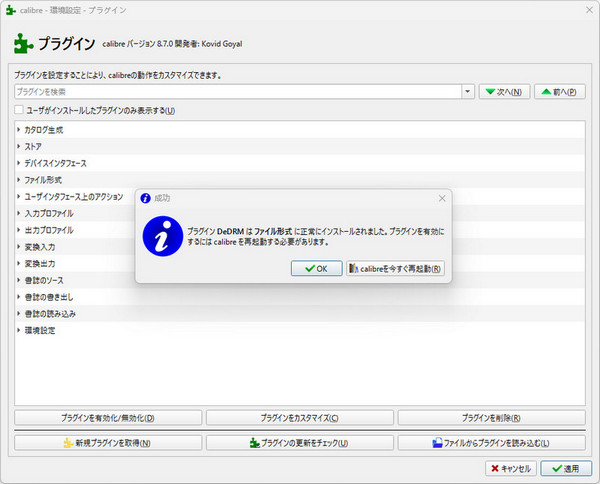Viewport: 600px width, 484px height.
Task: Click the キャンセル button
Action: pos(511,468)
